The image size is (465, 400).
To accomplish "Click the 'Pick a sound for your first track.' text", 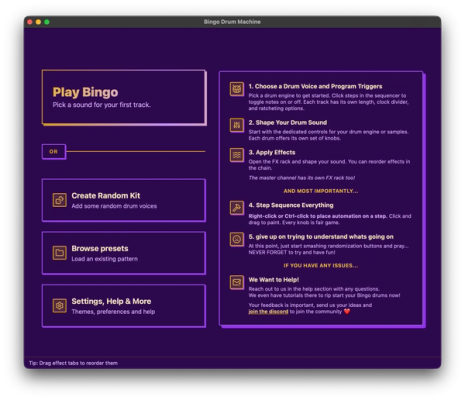I will tap(102, 105).
